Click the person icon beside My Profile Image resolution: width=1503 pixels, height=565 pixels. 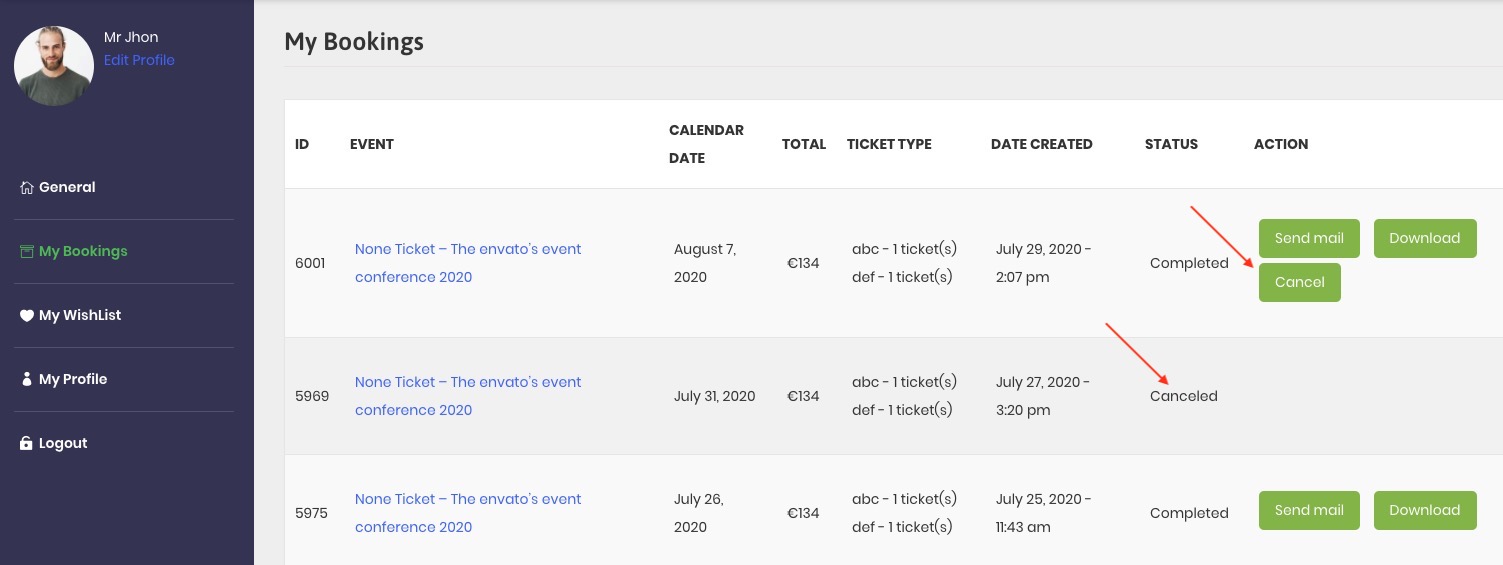(x=27, y=380)
